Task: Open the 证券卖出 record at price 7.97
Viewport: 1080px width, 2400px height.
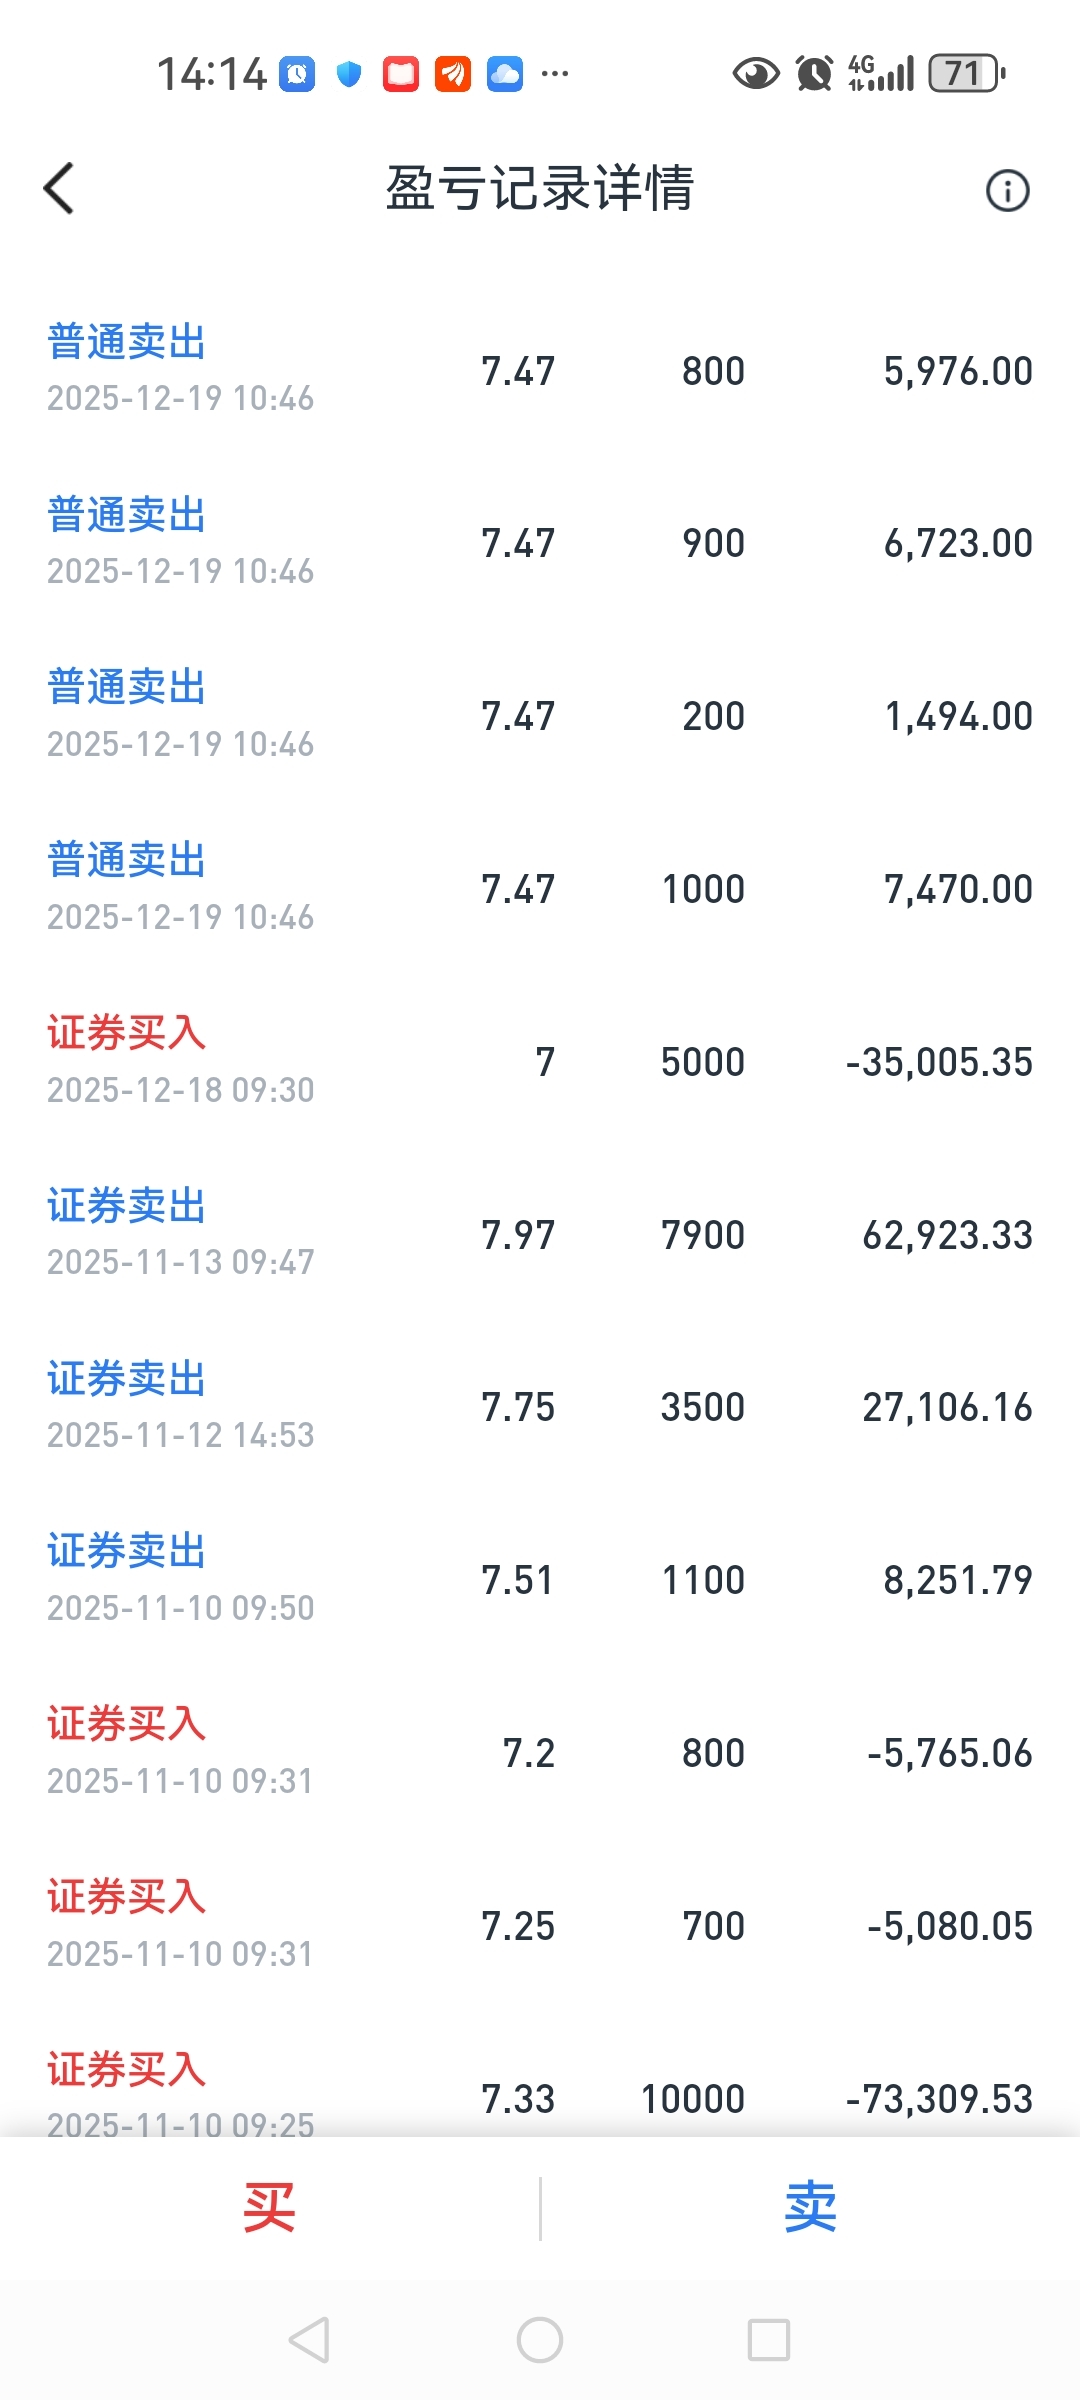Action: click(540, 1234)
